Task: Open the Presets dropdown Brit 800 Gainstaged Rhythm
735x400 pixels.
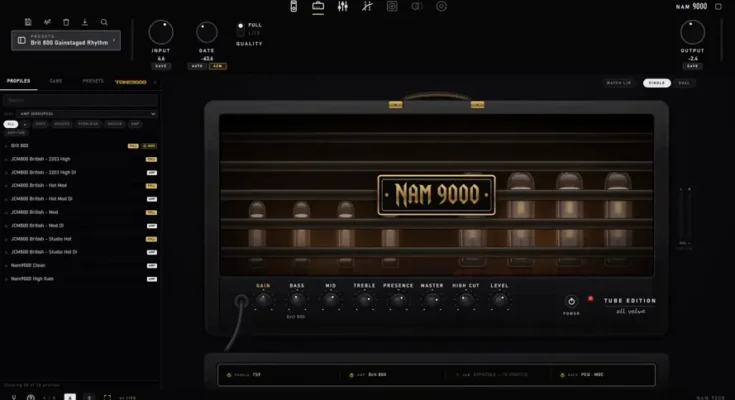Action: [x=66, y=40]
